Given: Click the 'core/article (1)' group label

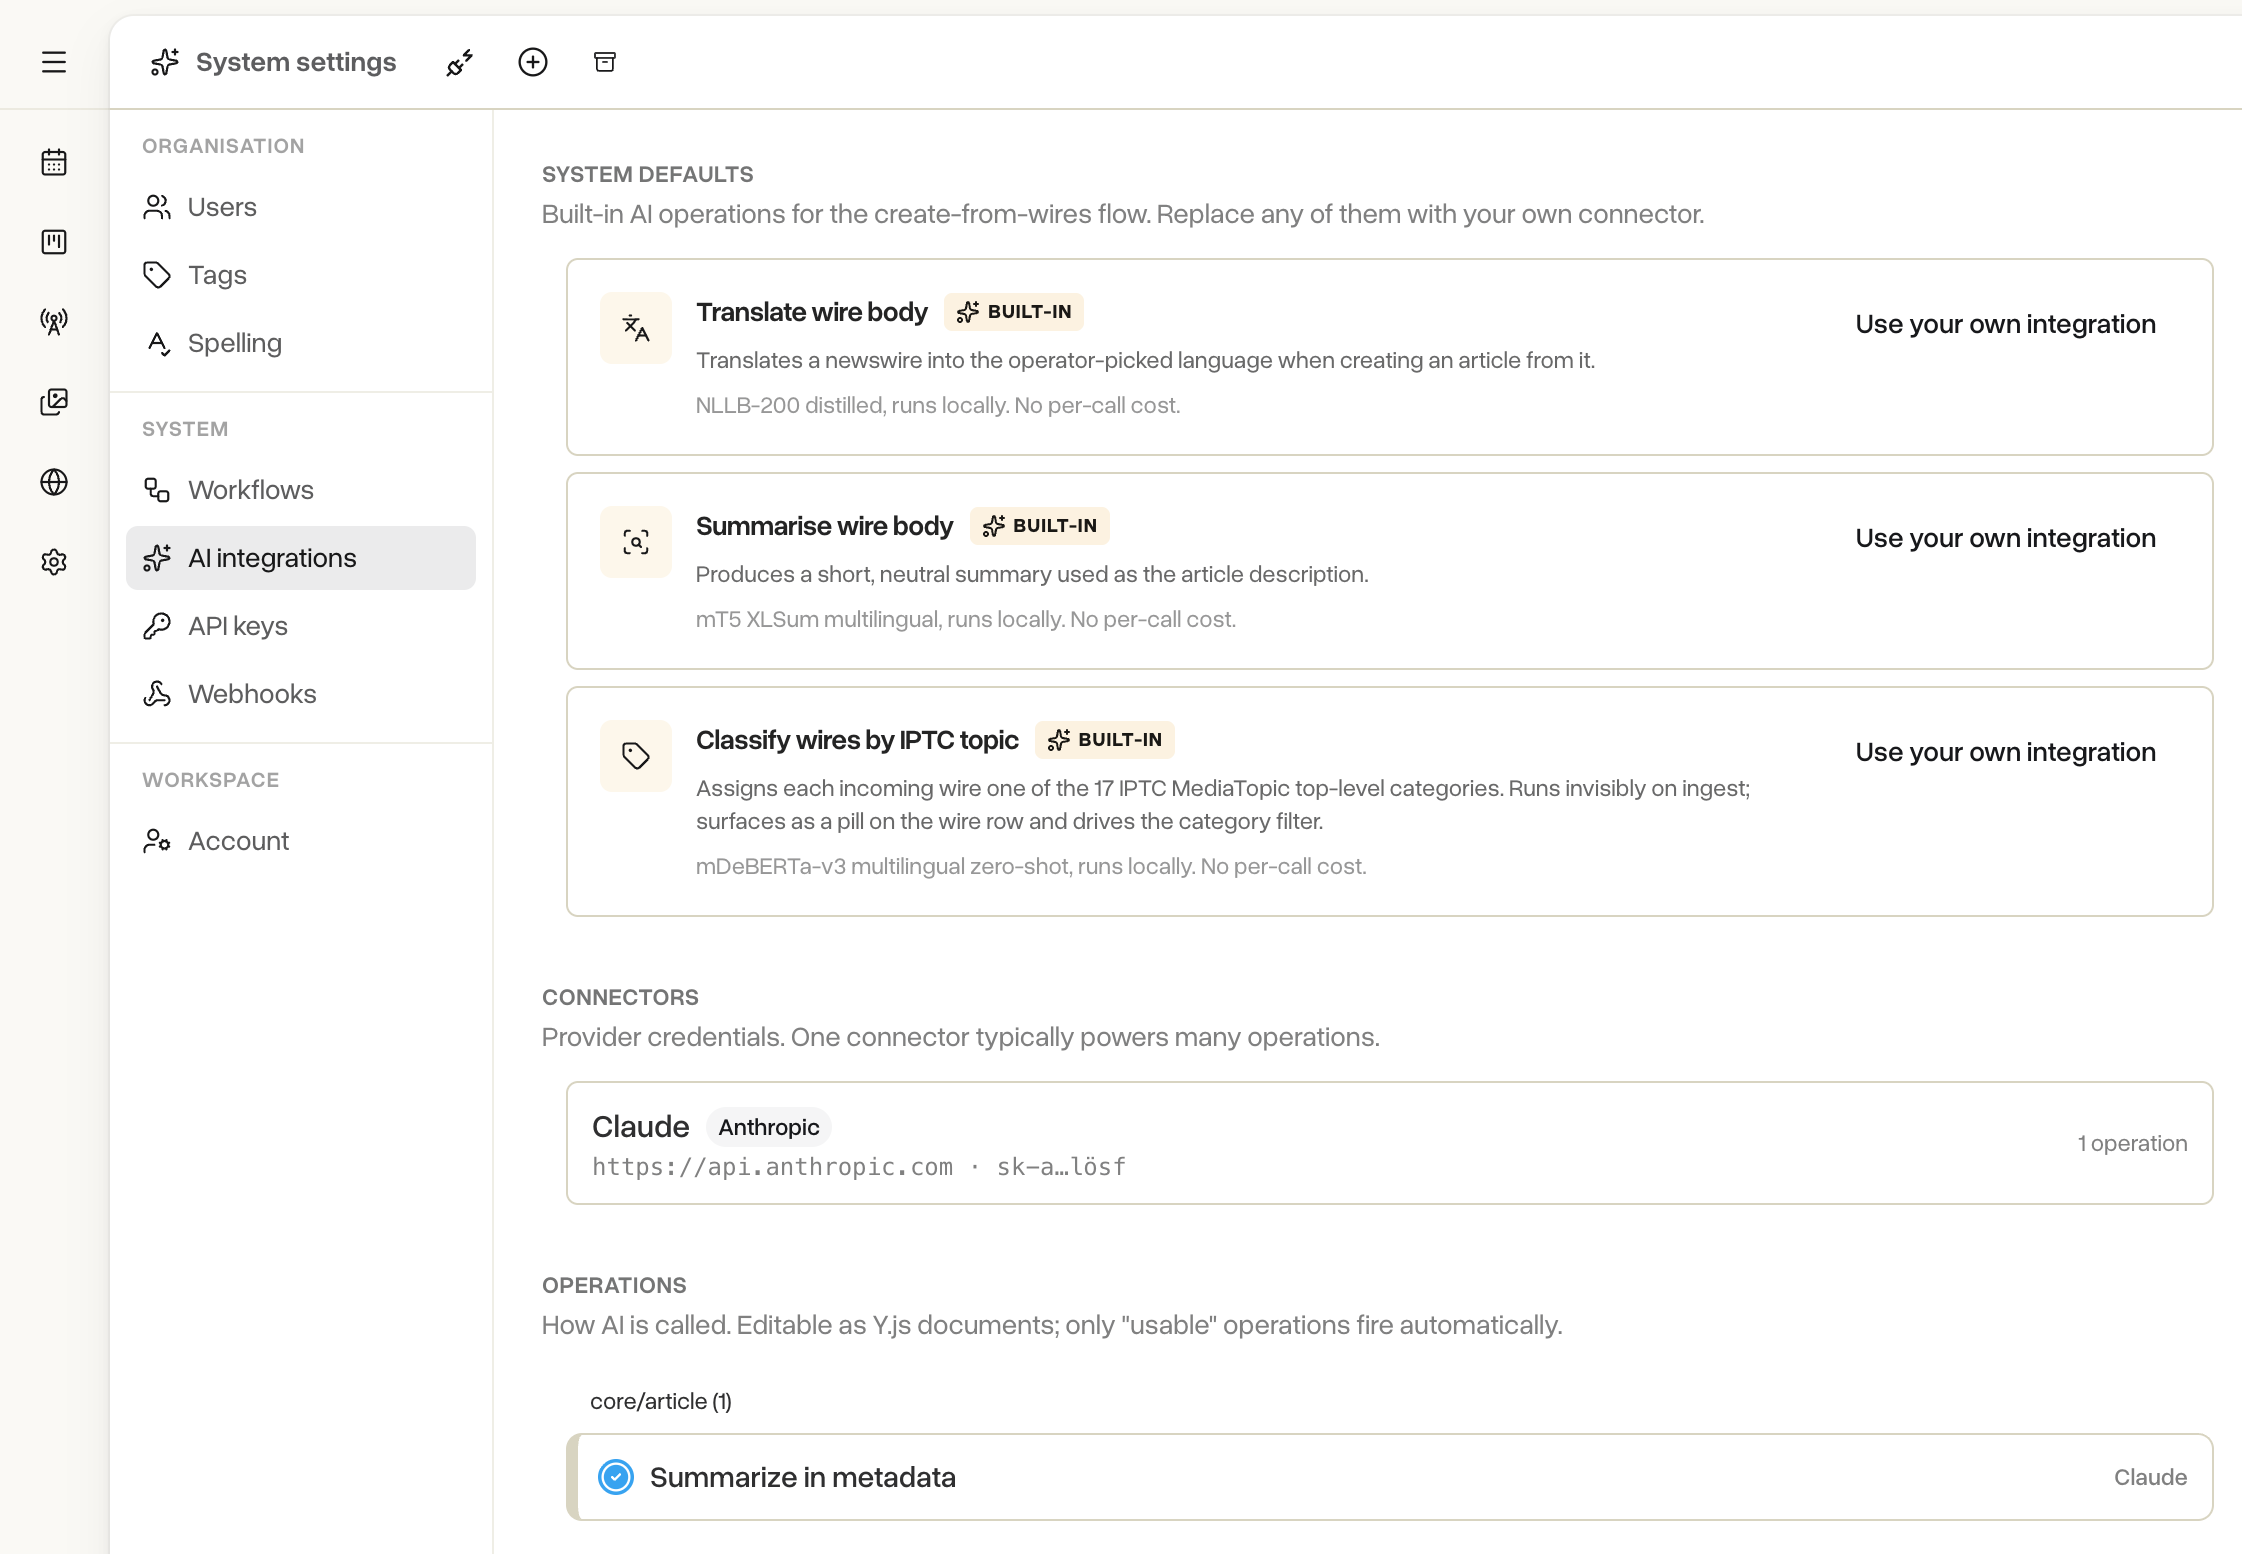Looking at the screenshot, I should click(x=661, y=1401).
